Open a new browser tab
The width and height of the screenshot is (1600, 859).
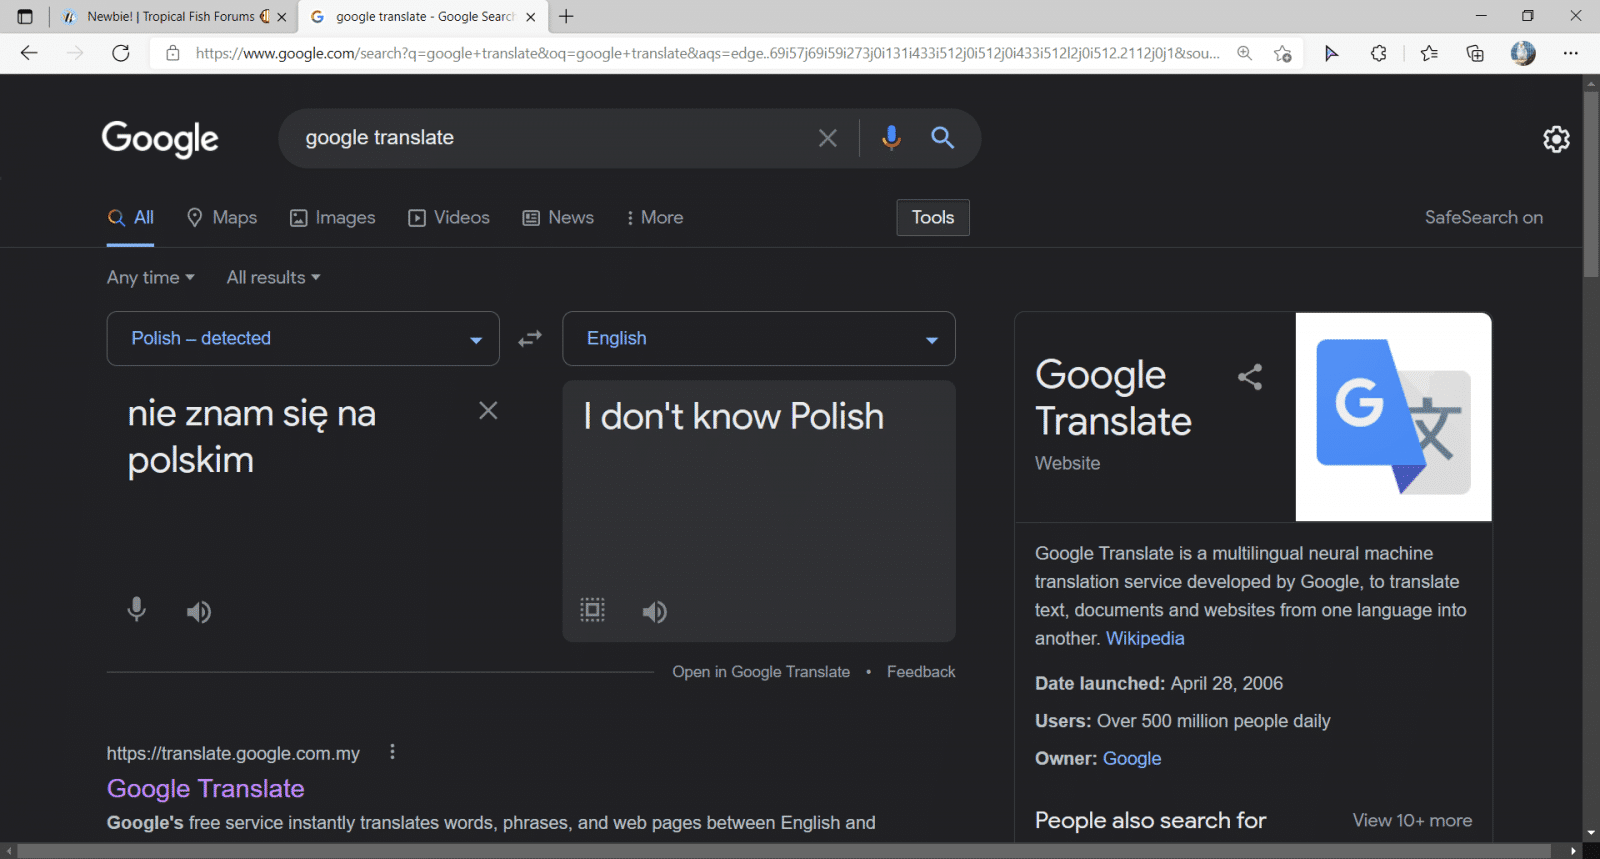(566, 16)
